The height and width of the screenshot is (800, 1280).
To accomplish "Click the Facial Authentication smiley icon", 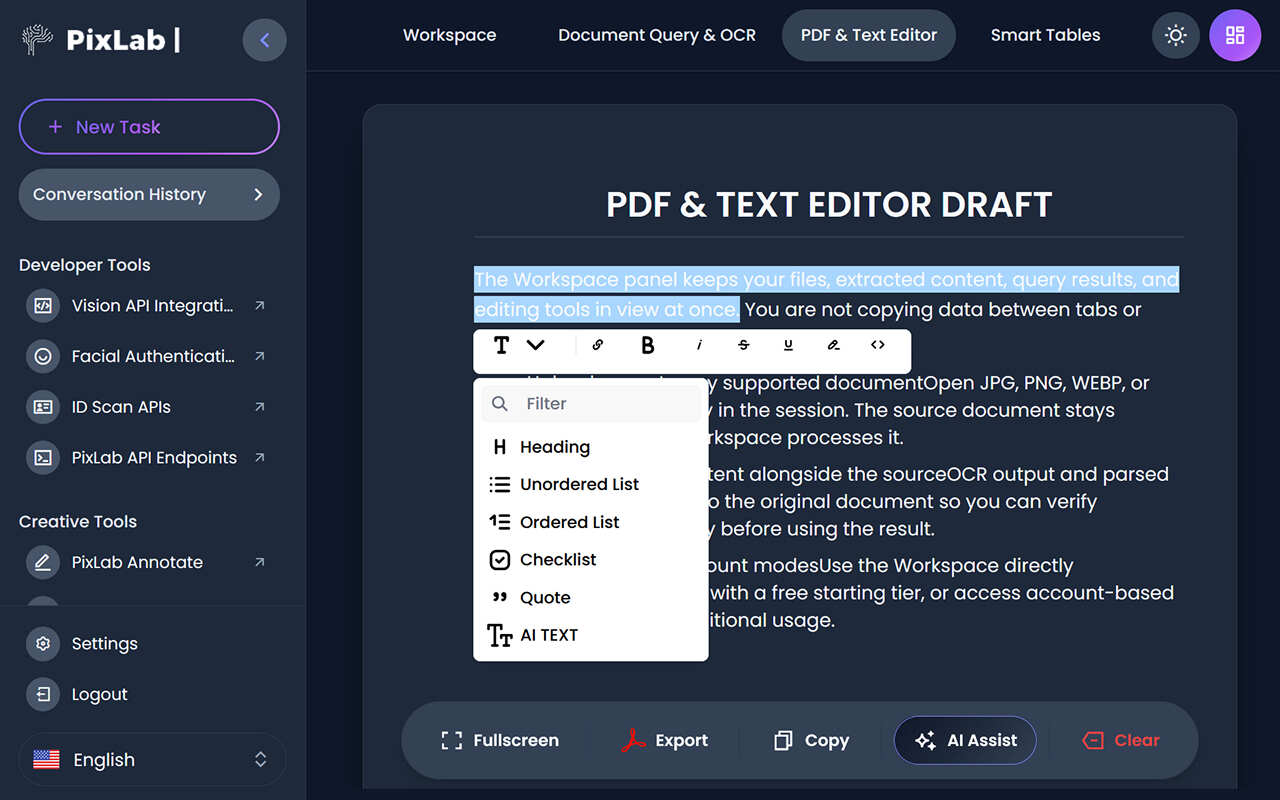I will point(43,356).
